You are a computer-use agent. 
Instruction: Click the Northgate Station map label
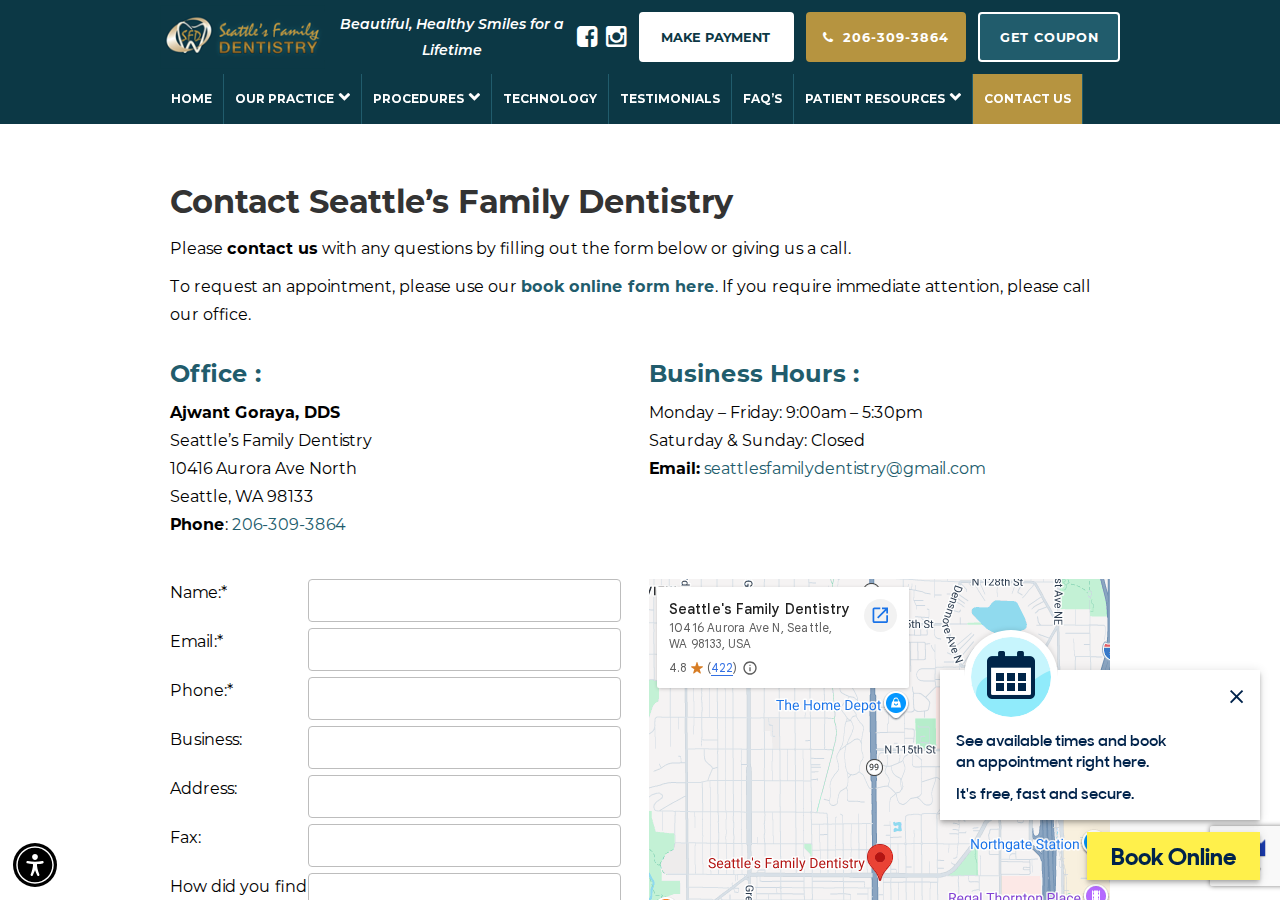click(1025, 844)
